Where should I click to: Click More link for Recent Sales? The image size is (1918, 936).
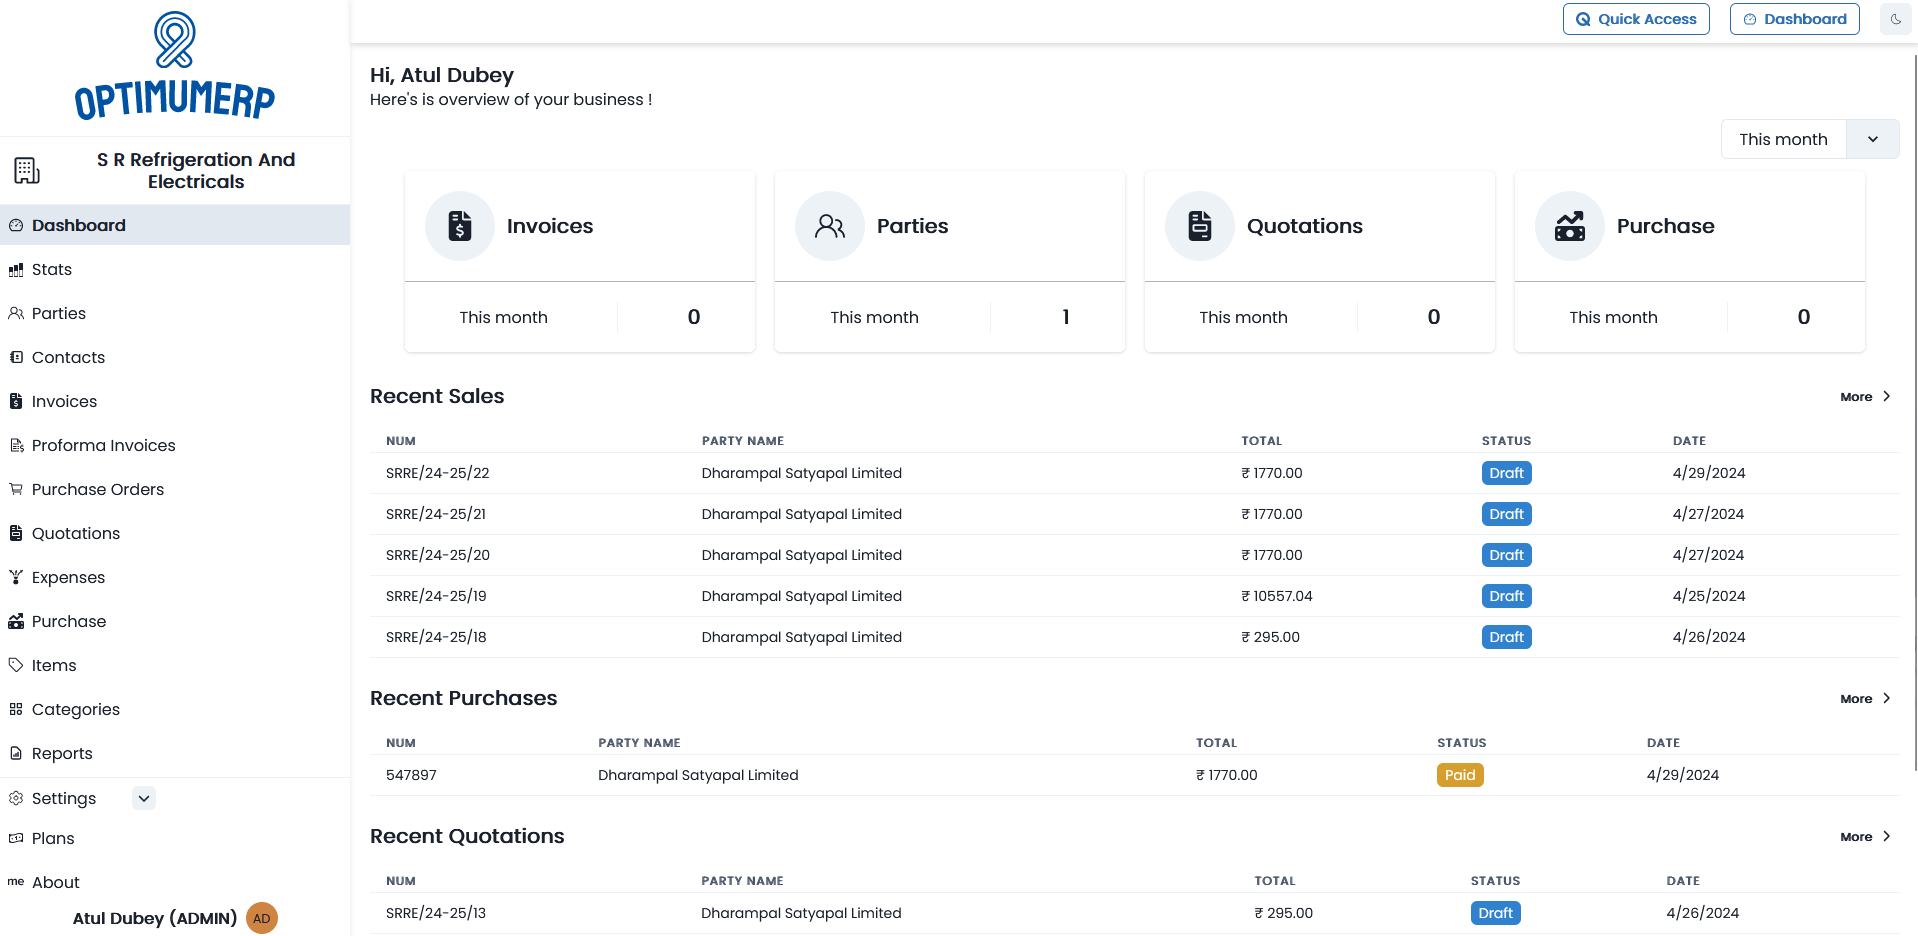[x=1856, y=397]
